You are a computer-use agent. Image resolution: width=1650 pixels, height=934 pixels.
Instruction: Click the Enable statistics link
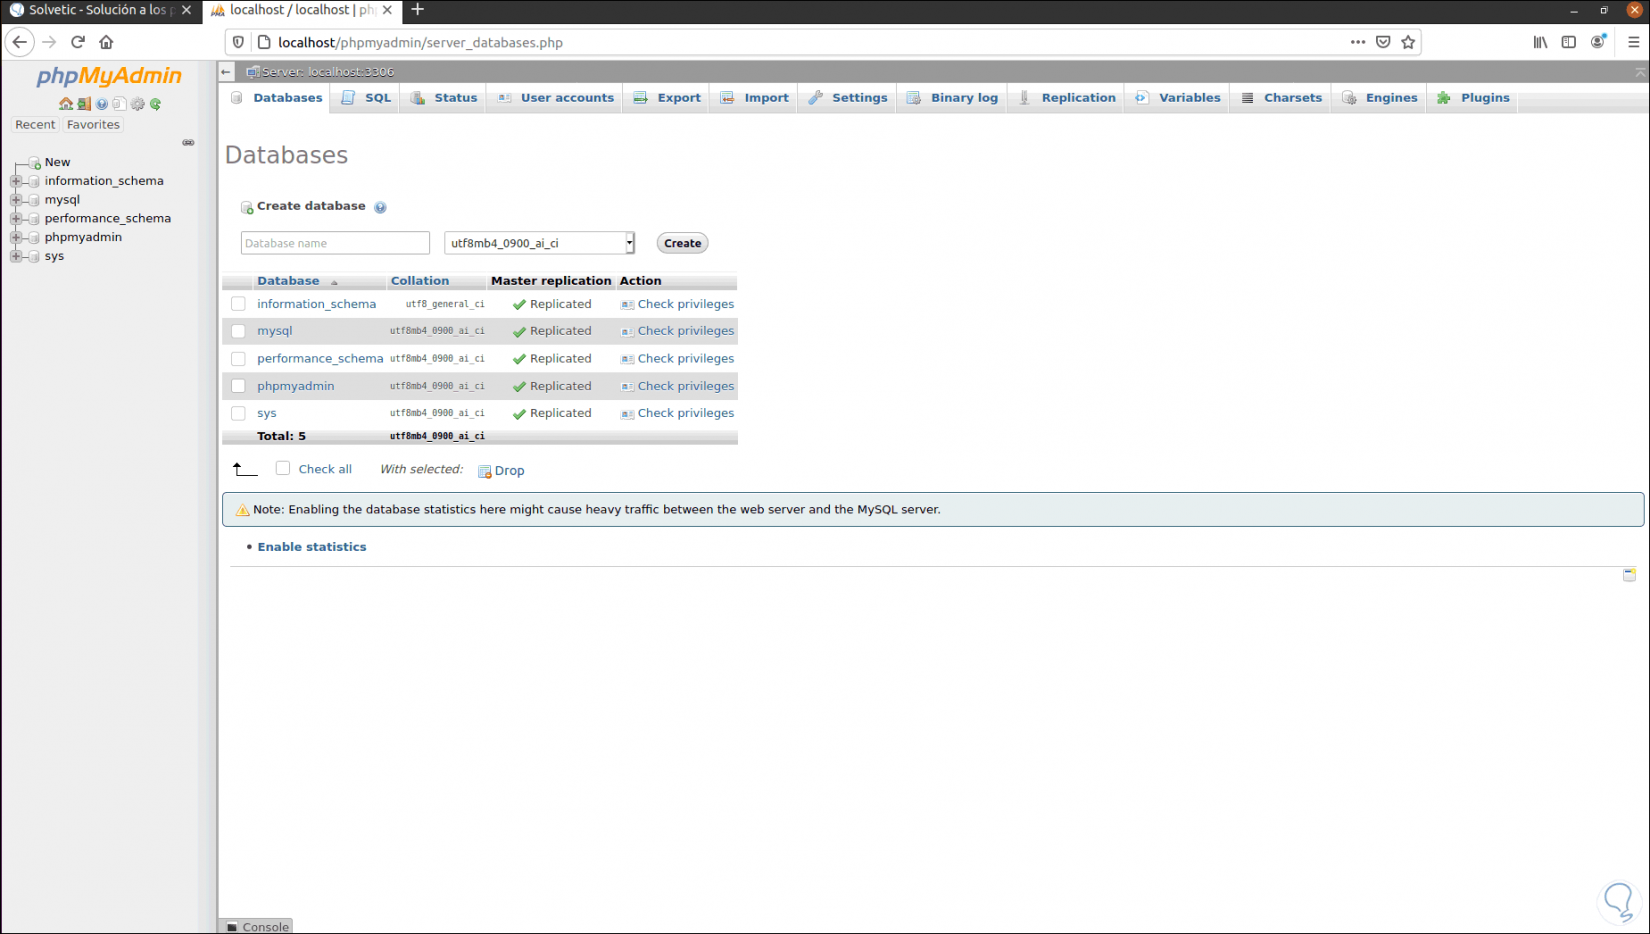pyautogui.click(x=312, y=547)
